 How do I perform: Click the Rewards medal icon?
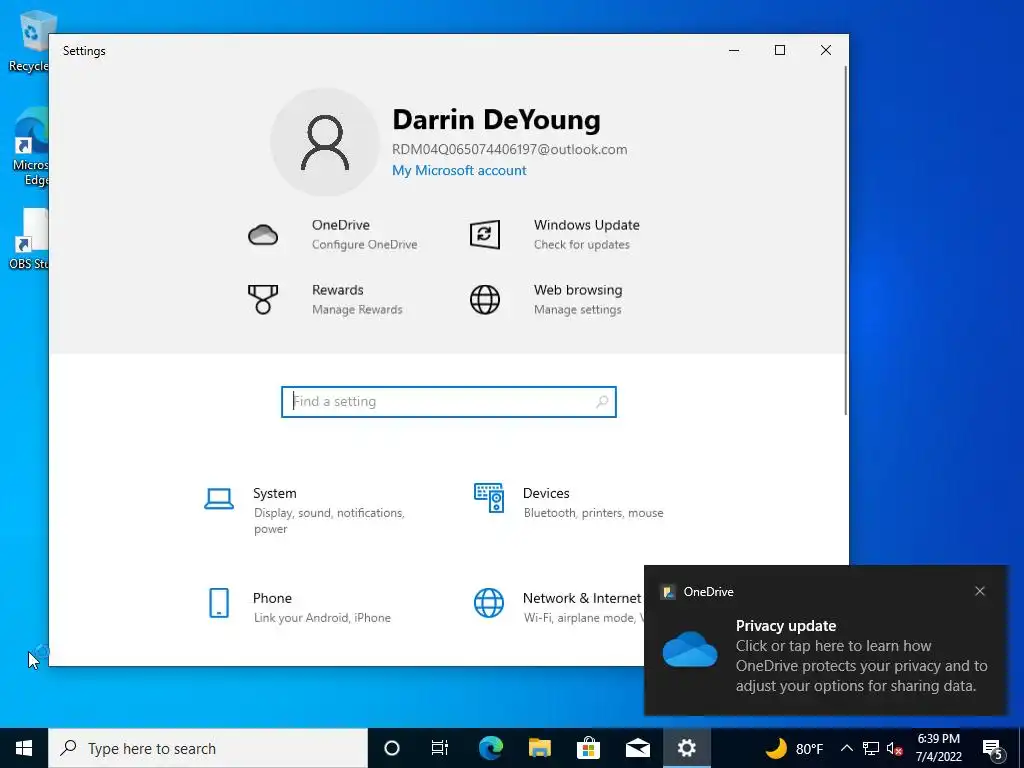click(263, 300)
